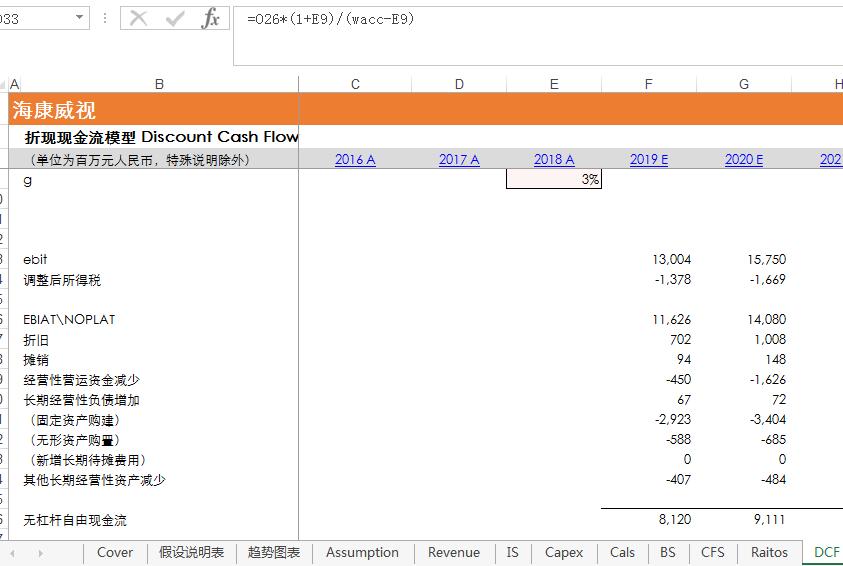Click sheet tab scroll right arrow
Image resolution: width=843 pixels, height=566 pixels.
pos(40,553)
